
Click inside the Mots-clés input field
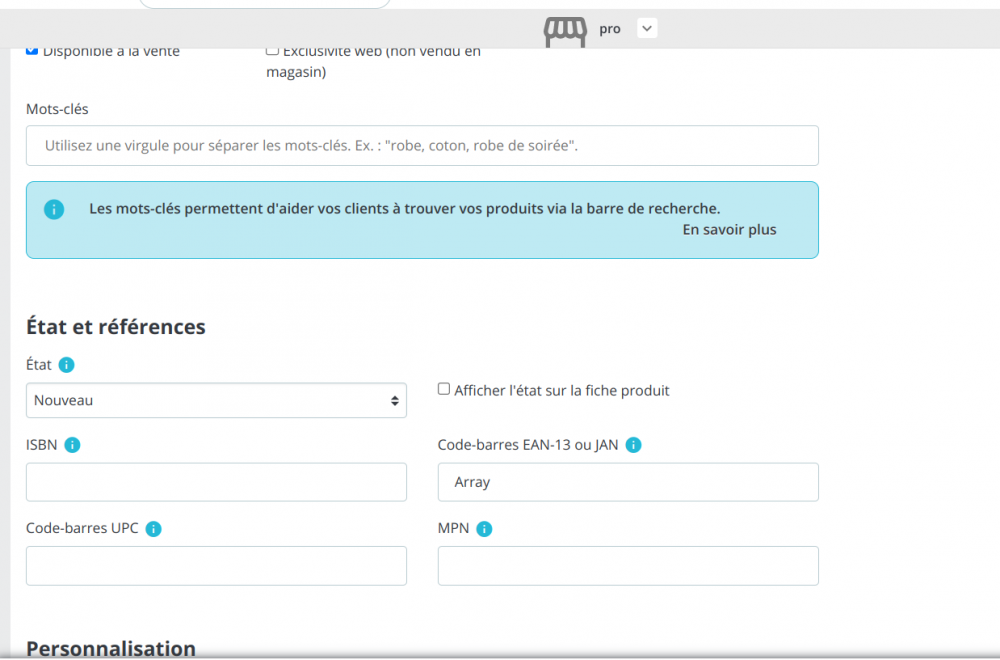point(422,145)
